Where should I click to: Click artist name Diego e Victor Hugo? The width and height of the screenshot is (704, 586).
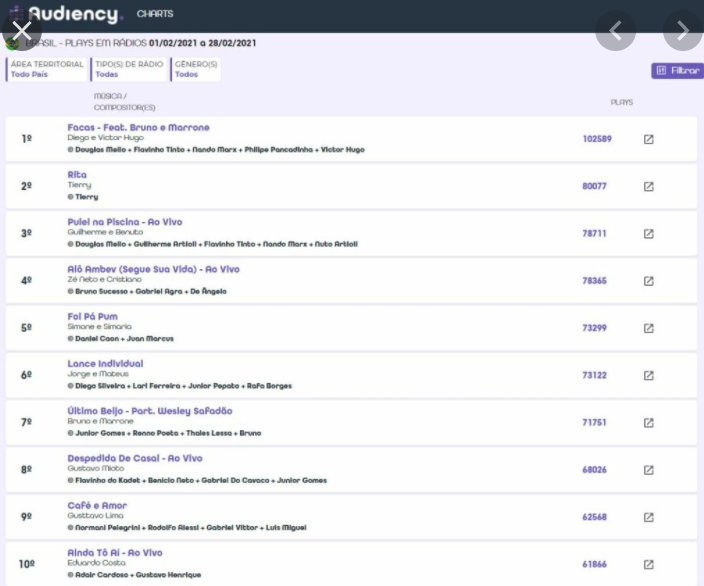point(106,138)
